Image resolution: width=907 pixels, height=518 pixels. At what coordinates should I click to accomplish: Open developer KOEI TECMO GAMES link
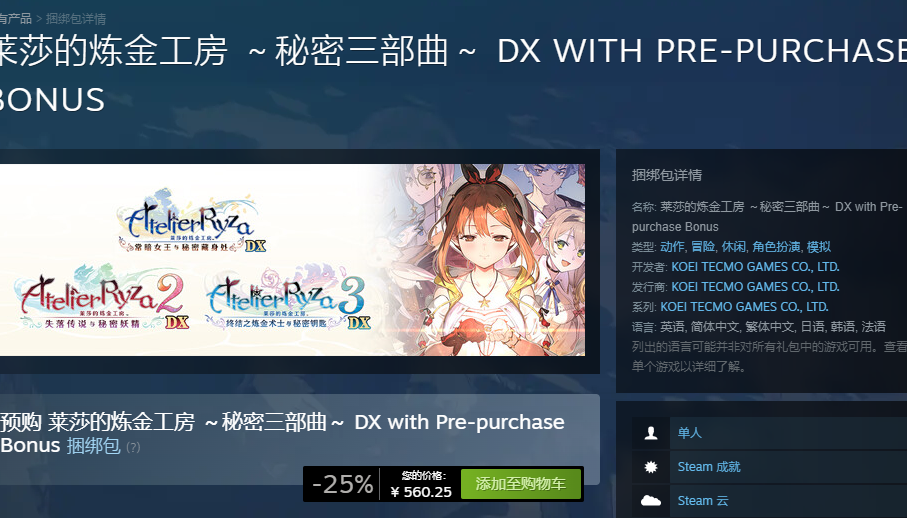pyautogui.click(x=755, y=267)
